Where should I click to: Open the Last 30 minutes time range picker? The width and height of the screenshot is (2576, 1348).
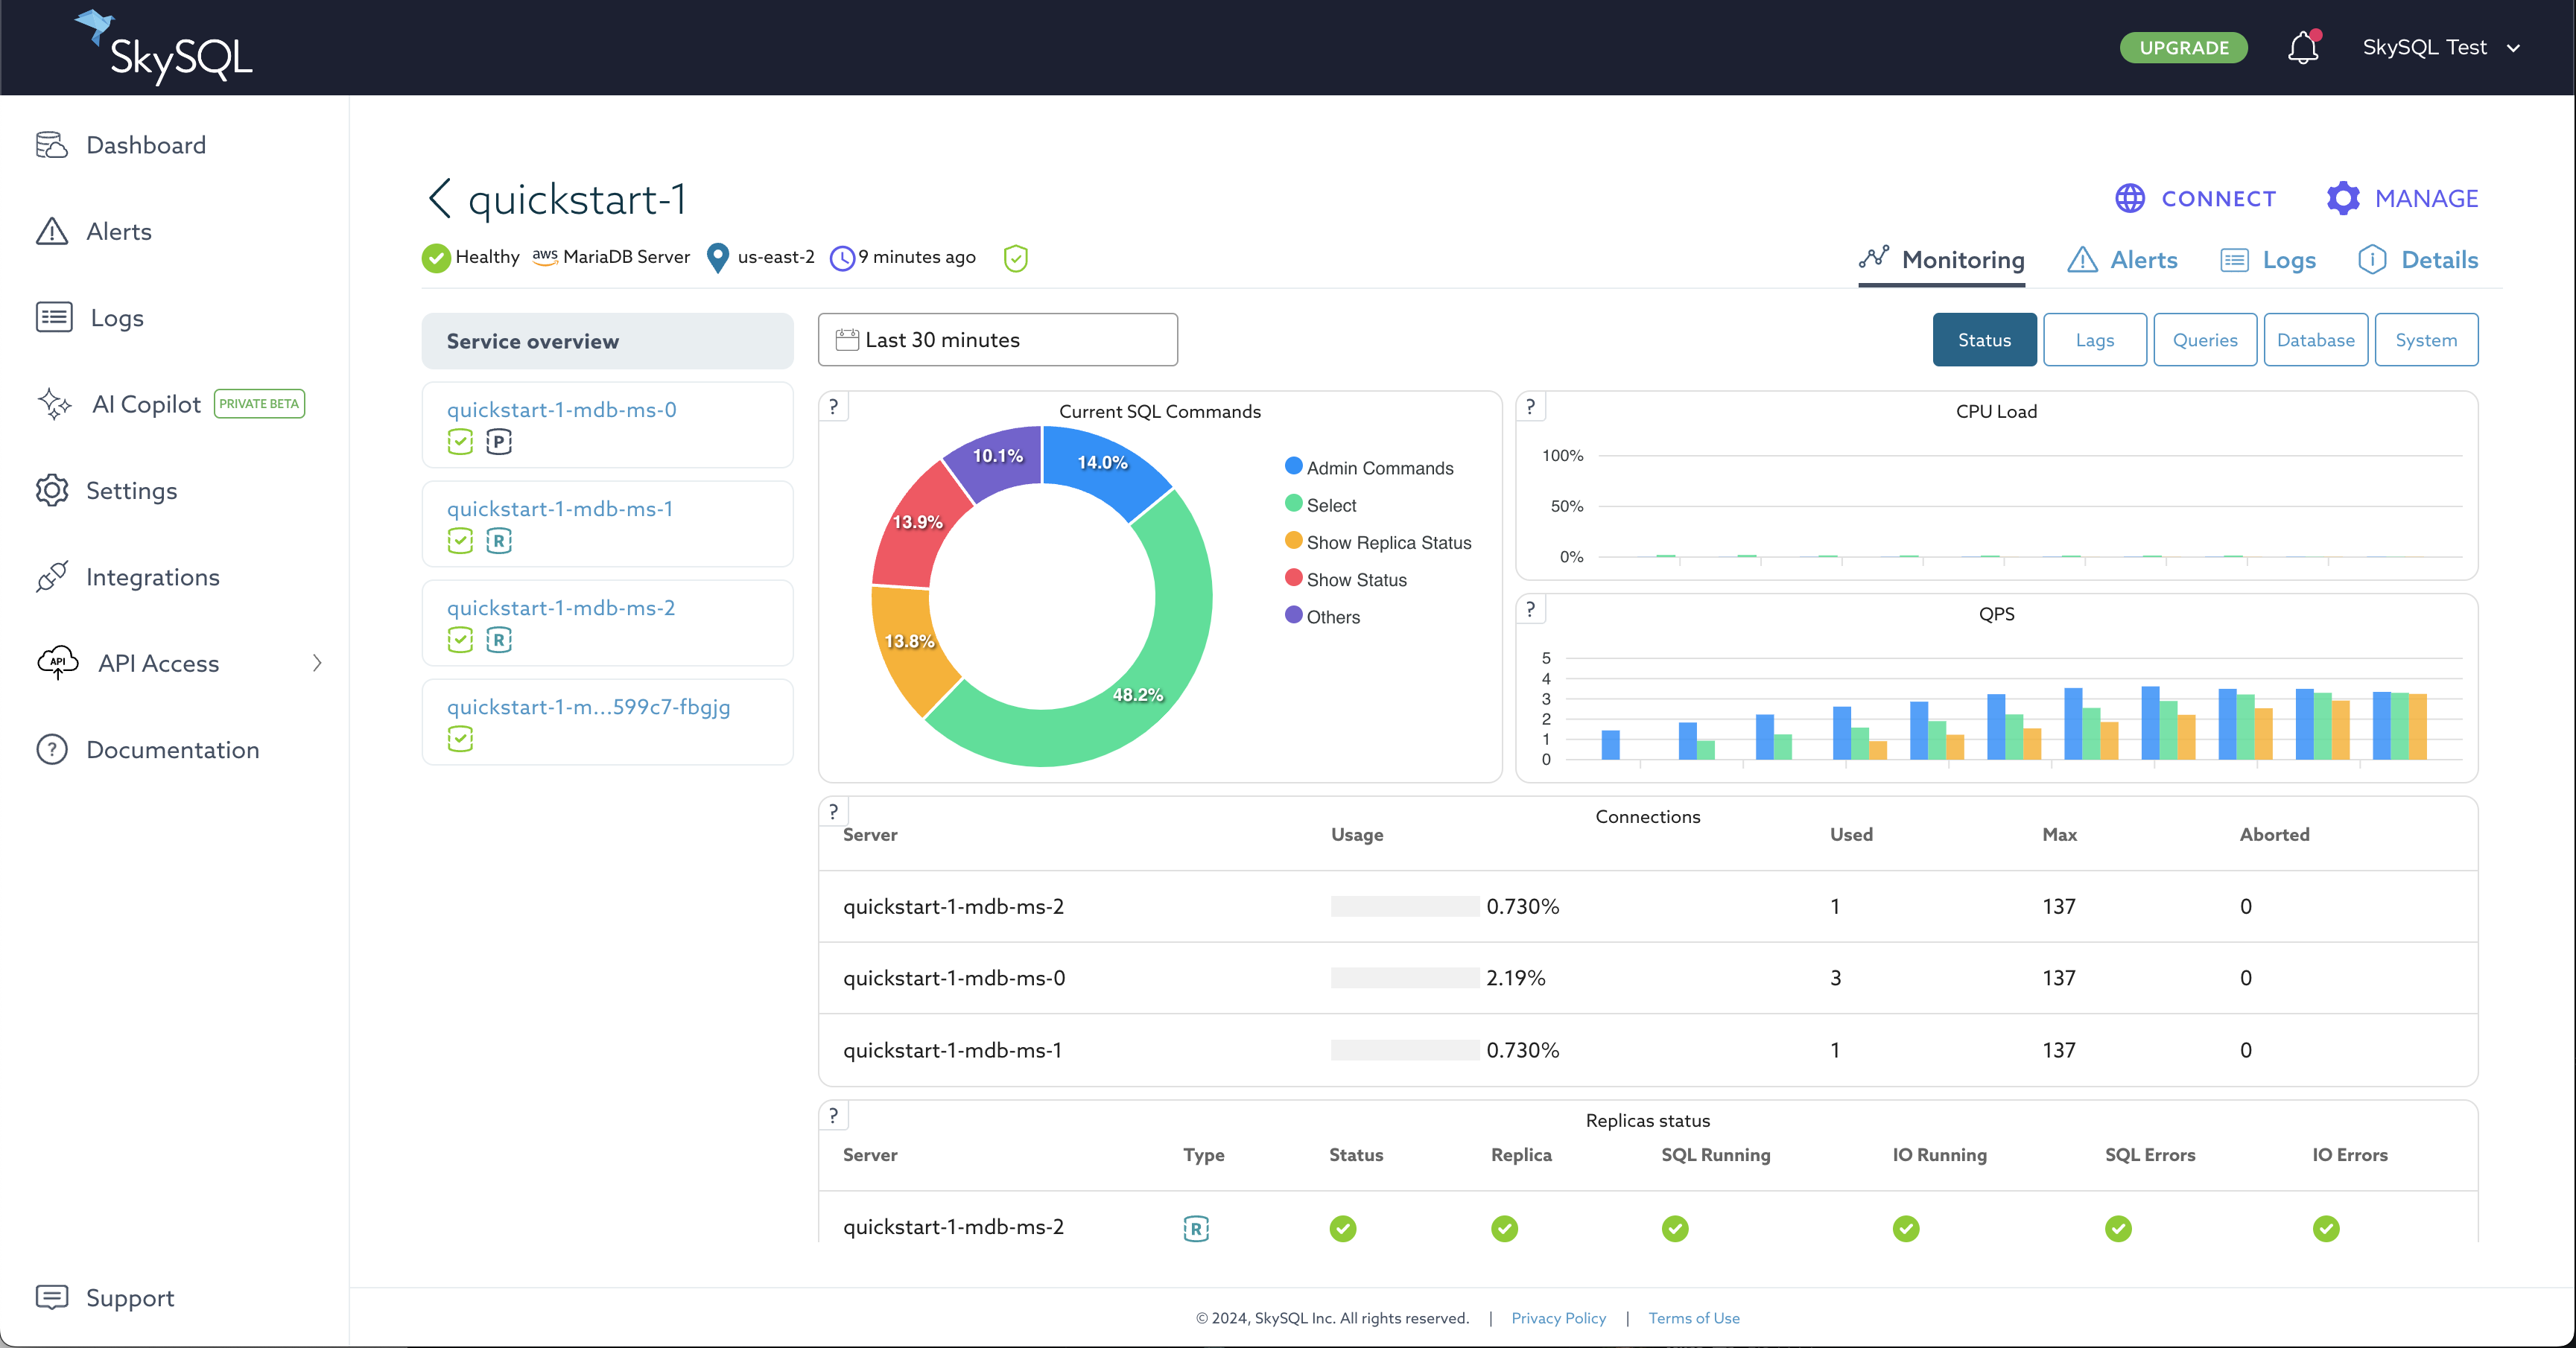(997, 340)
